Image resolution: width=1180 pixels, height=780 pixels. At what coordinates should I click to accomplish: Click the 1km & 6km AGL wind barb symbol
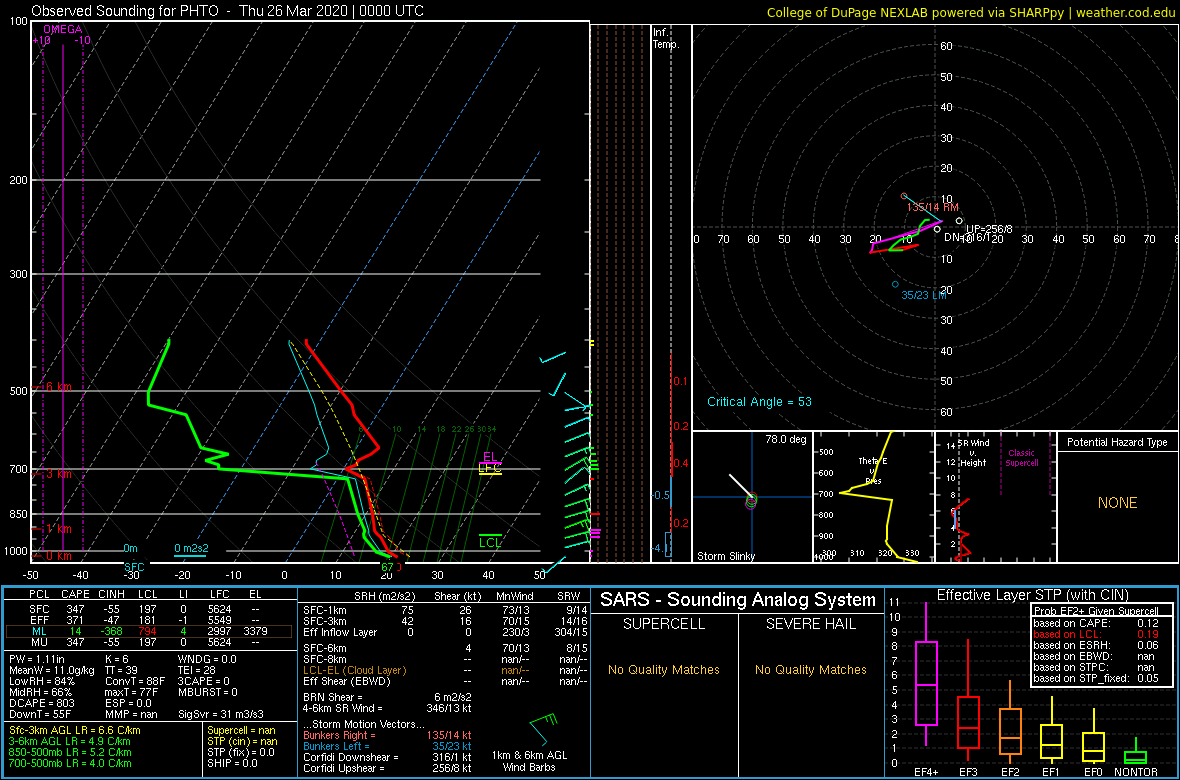pyautogui.click(x=543, y=729)
